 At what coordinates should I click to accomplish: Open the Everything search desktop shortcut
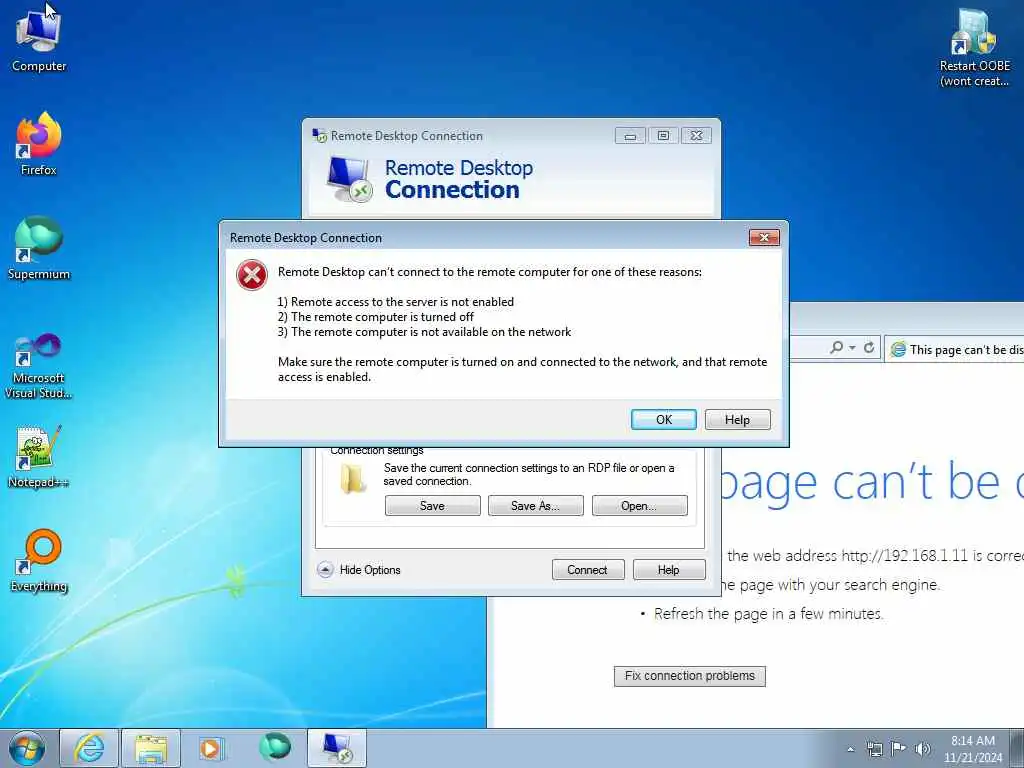point(39,562)
